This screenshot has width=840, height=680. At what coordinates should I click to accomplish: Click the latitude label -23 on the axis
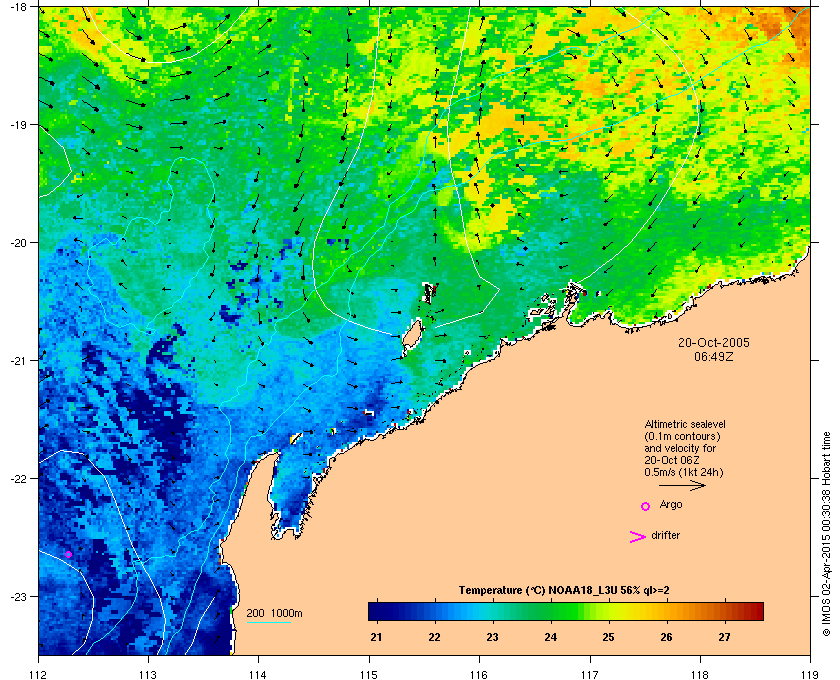pos(19,596)
